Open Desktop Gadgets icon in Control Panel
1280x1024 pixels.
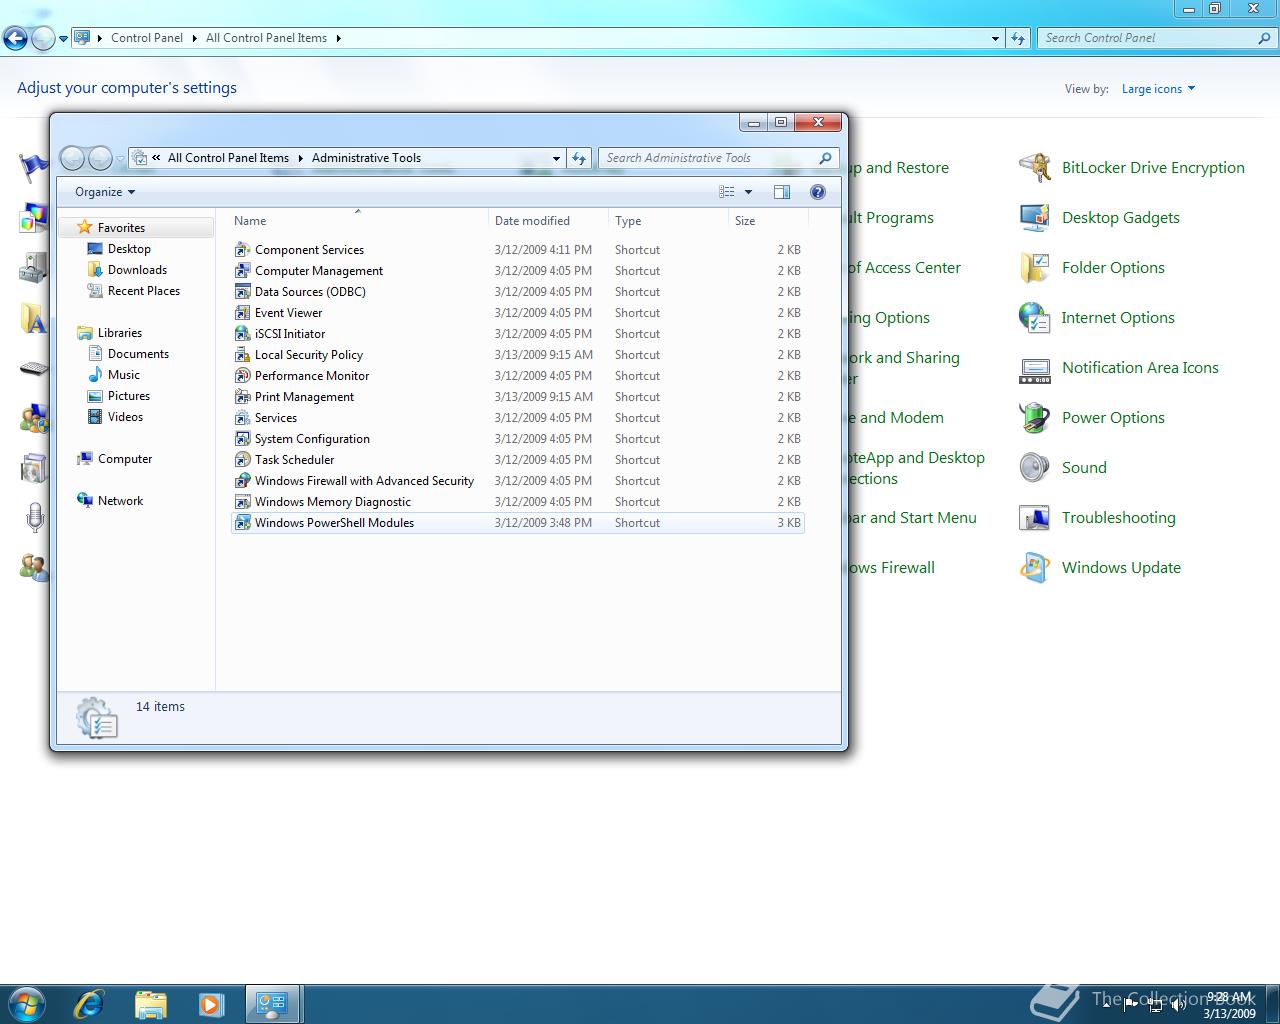click(x=1035, y=218)
